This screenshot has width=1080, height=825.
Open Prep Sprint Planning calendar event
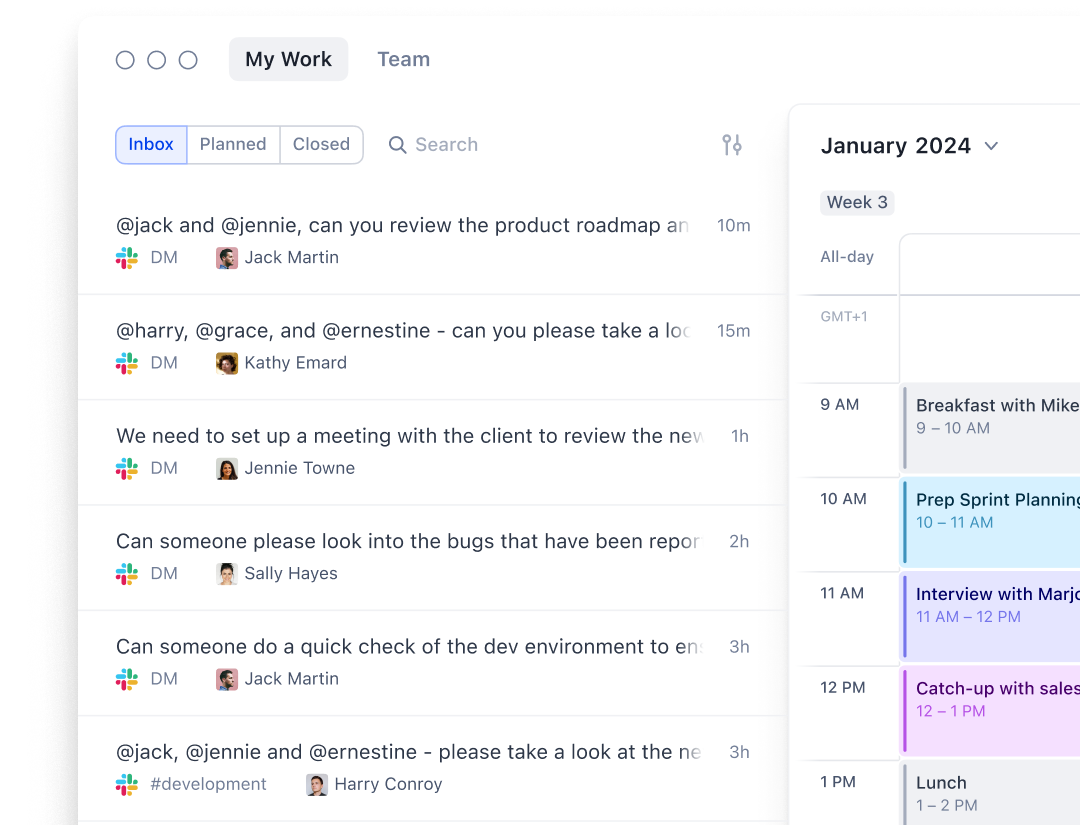tap(991, 523)
